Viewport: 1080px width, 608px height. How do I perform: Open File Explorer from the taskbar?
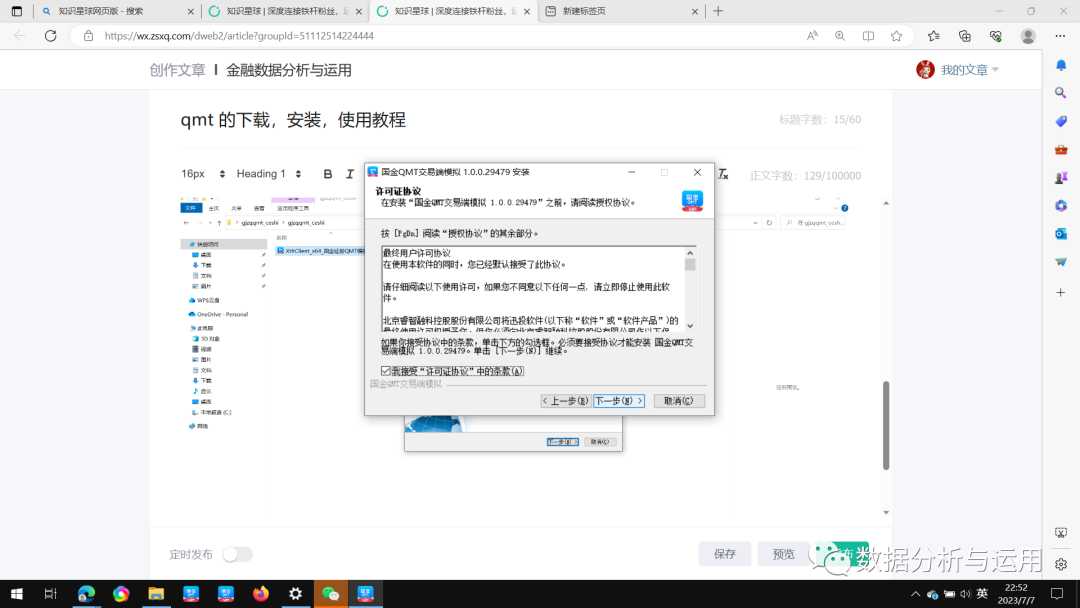tap(156, 594)
